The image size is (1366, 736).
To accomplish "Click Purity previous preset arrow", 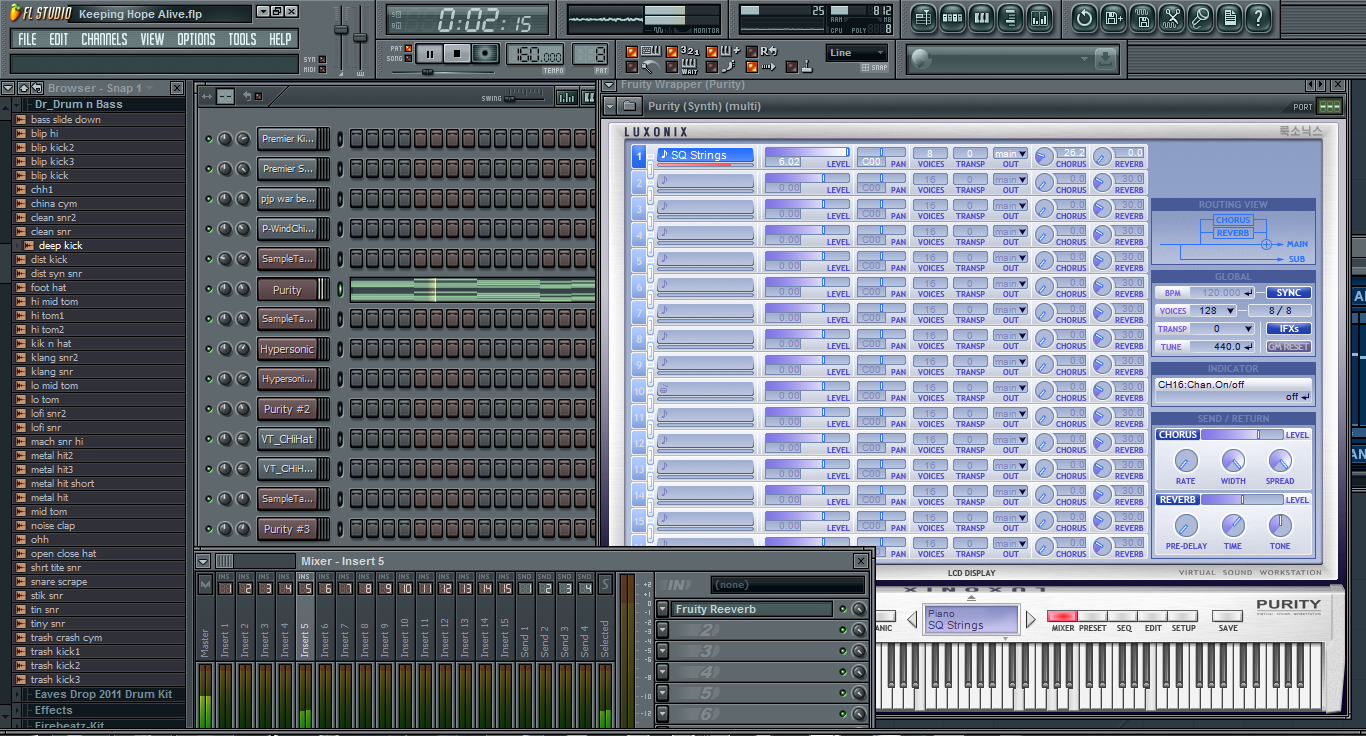I will click(x=912, y=620).
